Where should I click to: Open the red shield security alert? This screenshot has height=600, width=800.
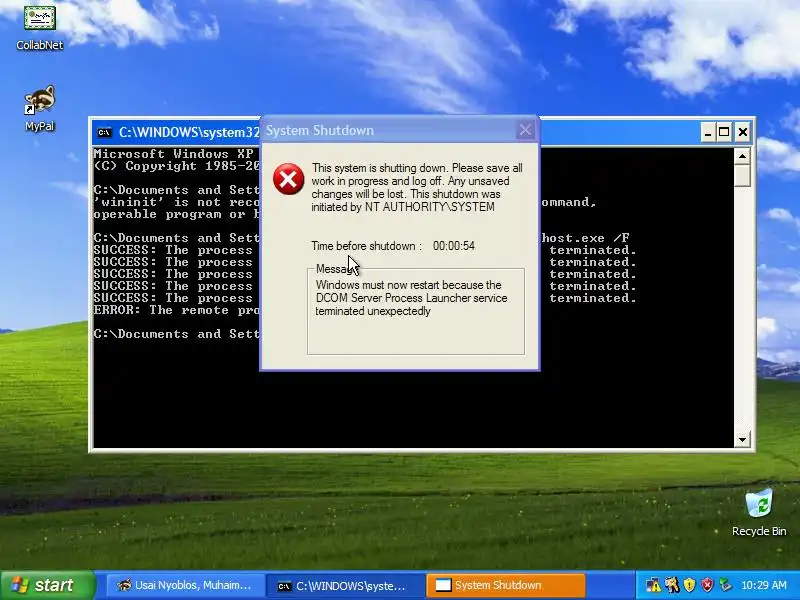pos(707,585)
